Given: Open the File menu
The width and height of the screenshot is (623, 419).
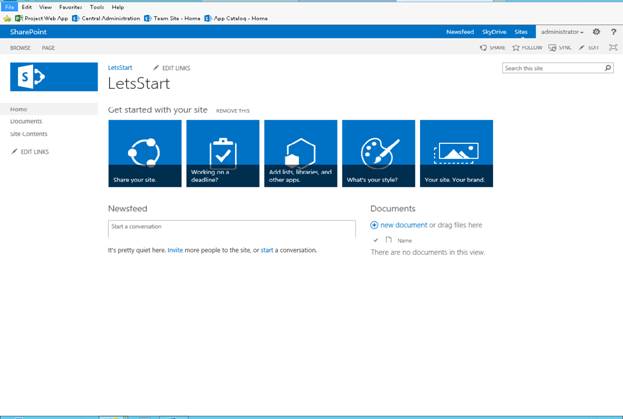Looking at the screenshot, I should click(9, 7).
